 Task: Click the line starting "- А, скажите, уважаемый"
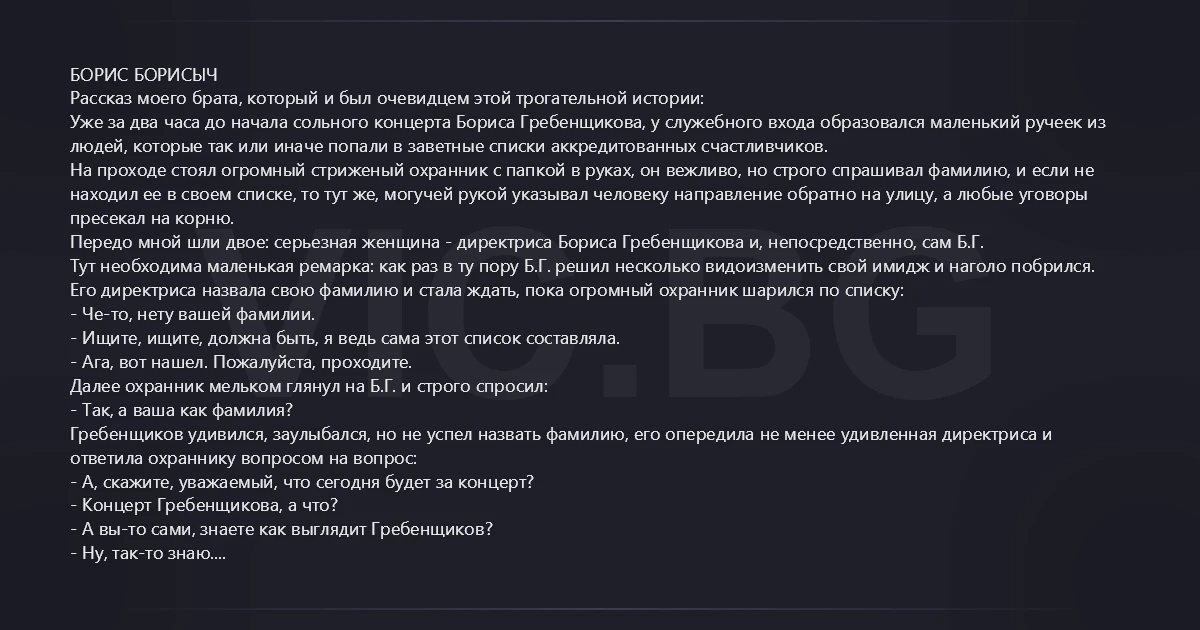[x=302, y=483]
